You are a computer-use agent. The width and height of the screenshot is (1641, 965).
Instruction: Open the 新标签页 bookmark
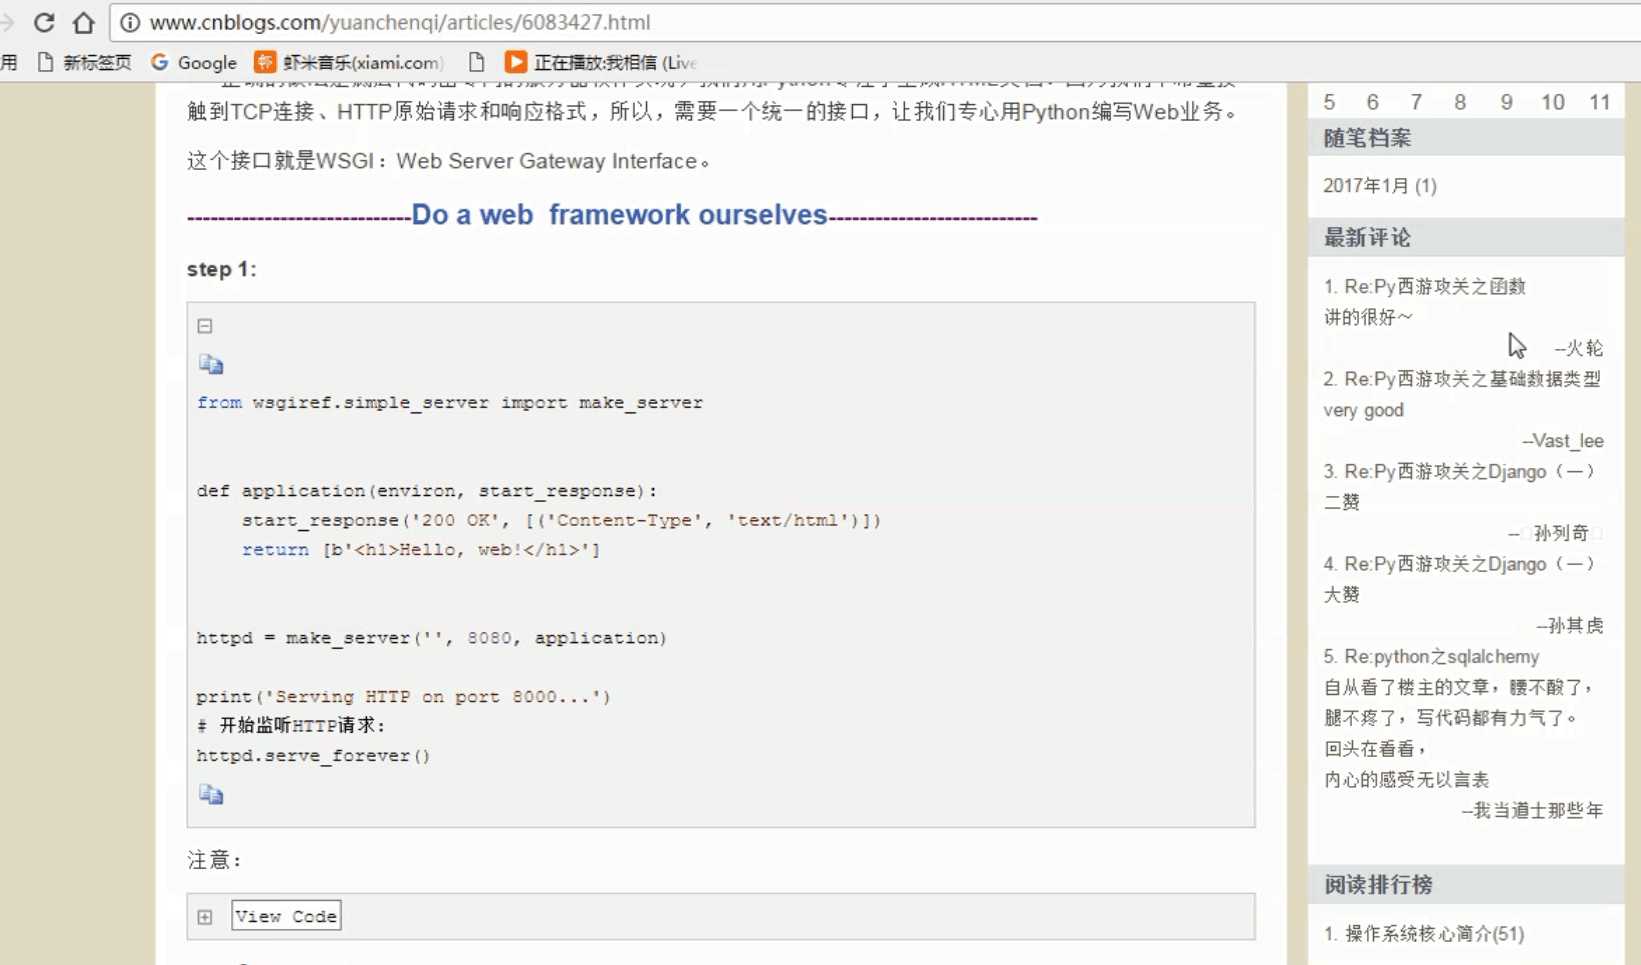84,62
